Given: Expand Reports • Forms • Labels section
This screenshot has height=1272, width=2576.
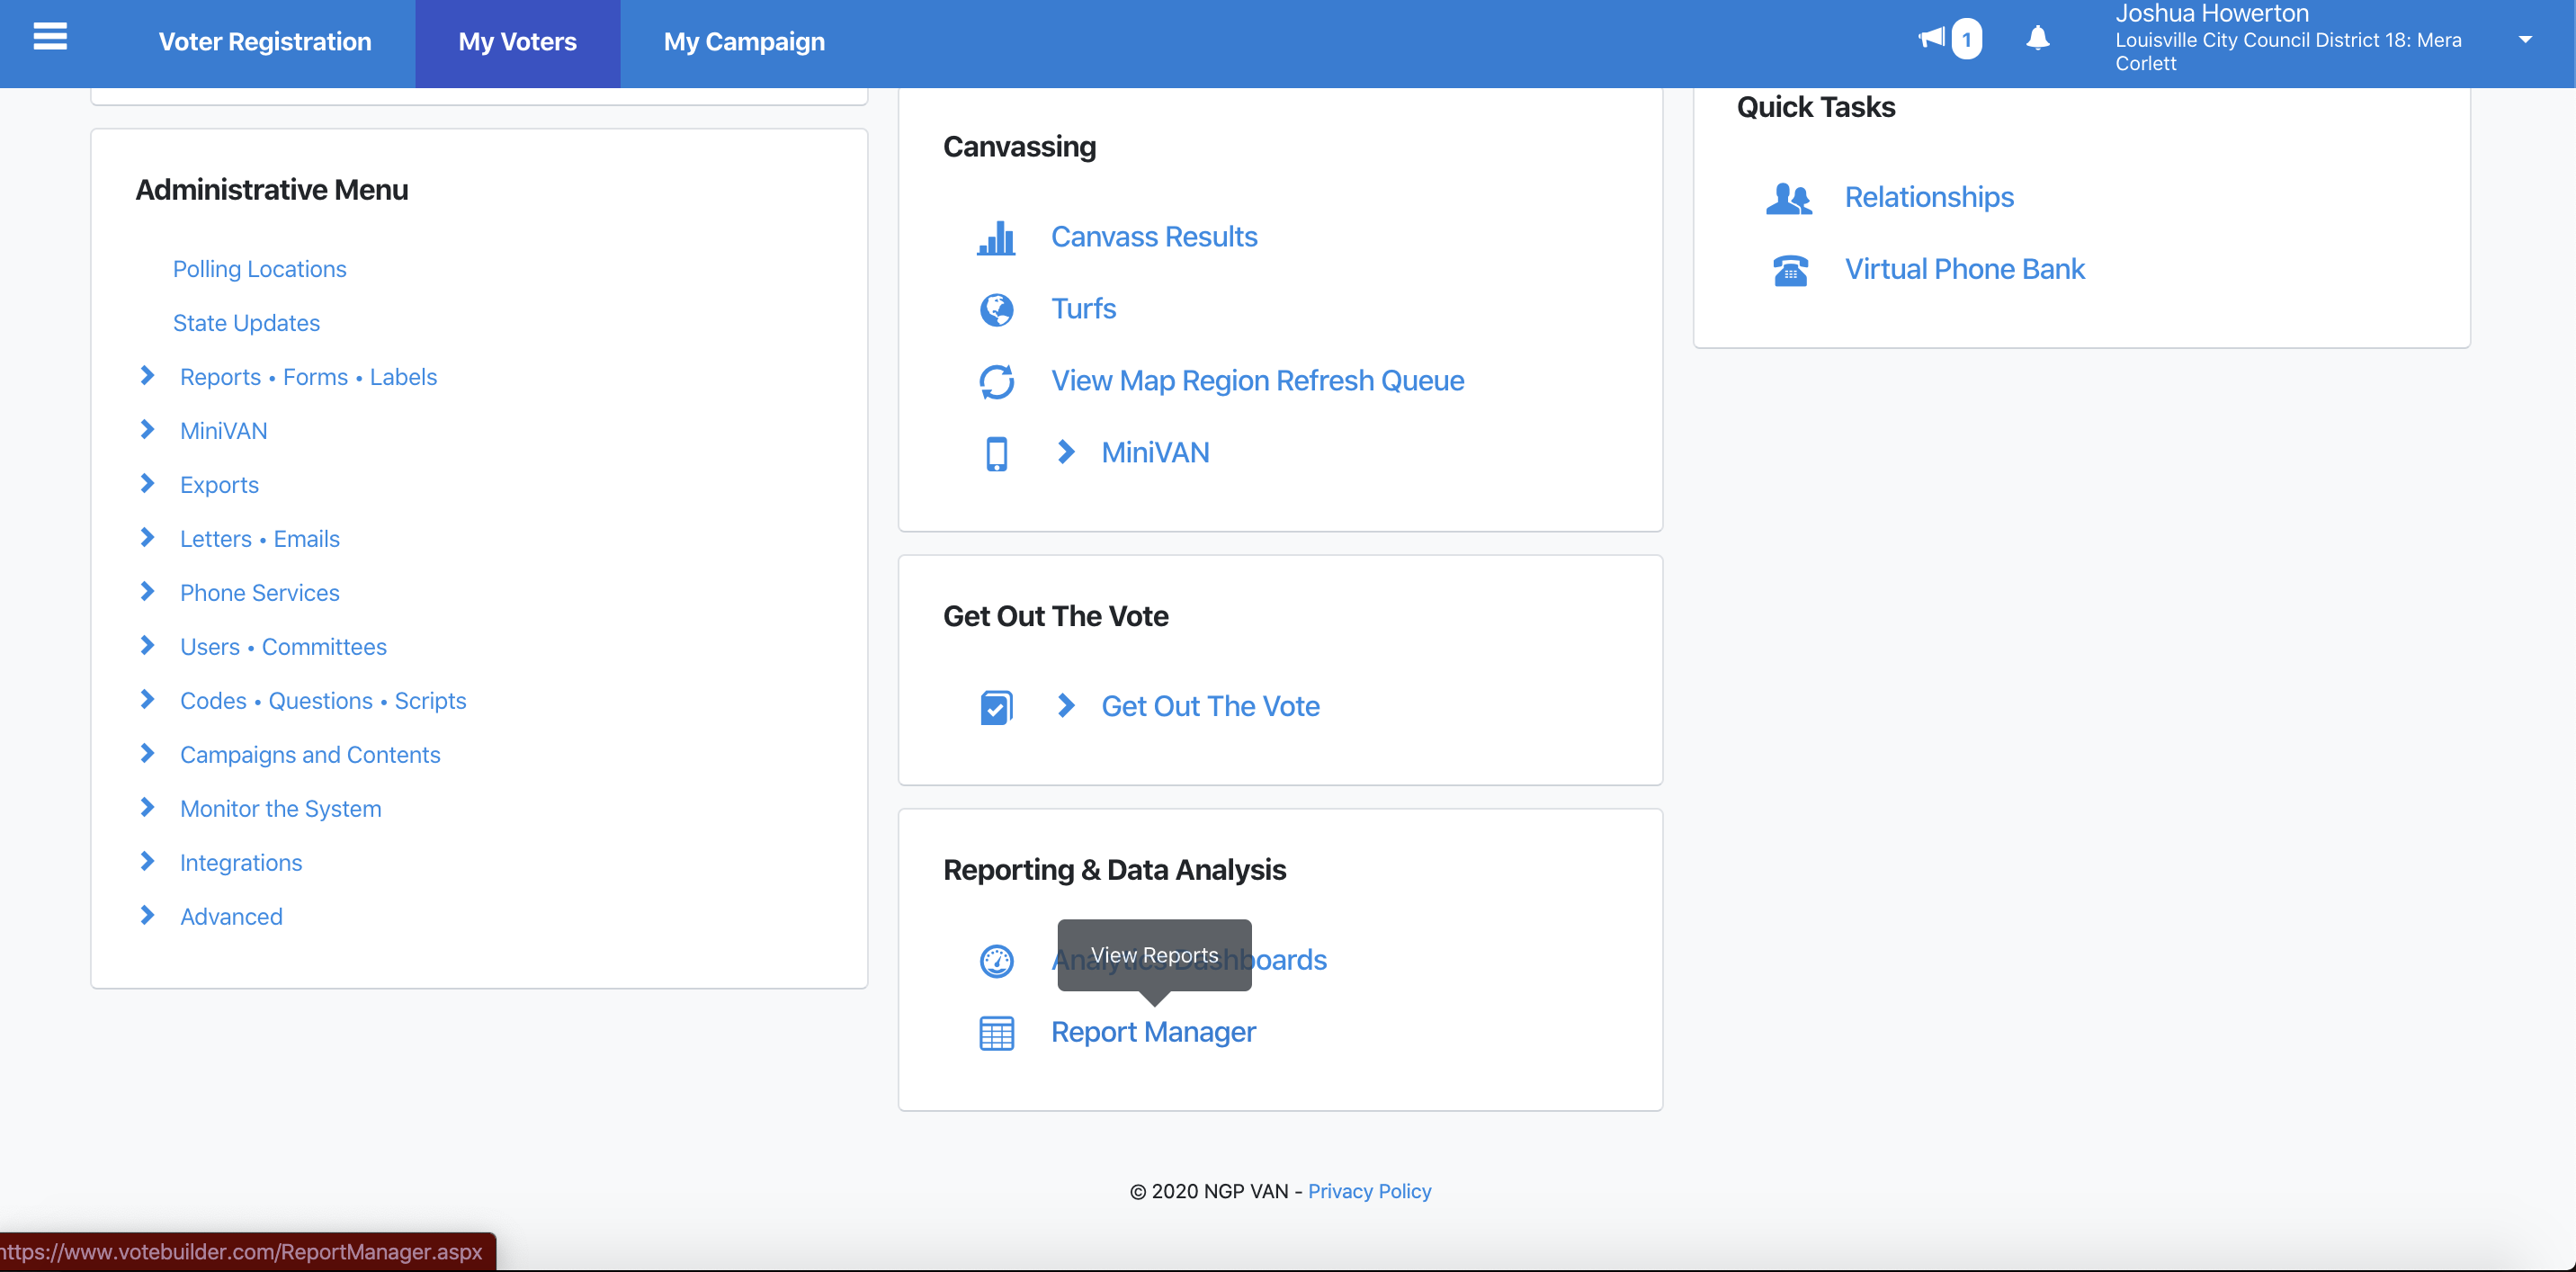Looking at the screenshot, I should (147, 376).
